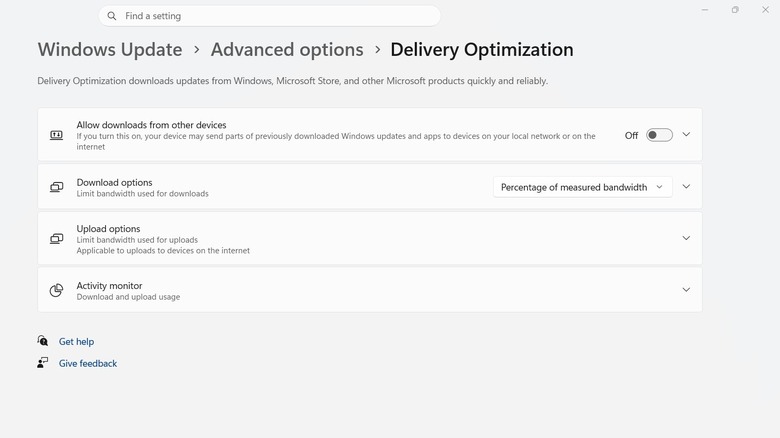Click the Upload options icon
Viewport: 780px width, 438px height.
[x=56, y=239]
